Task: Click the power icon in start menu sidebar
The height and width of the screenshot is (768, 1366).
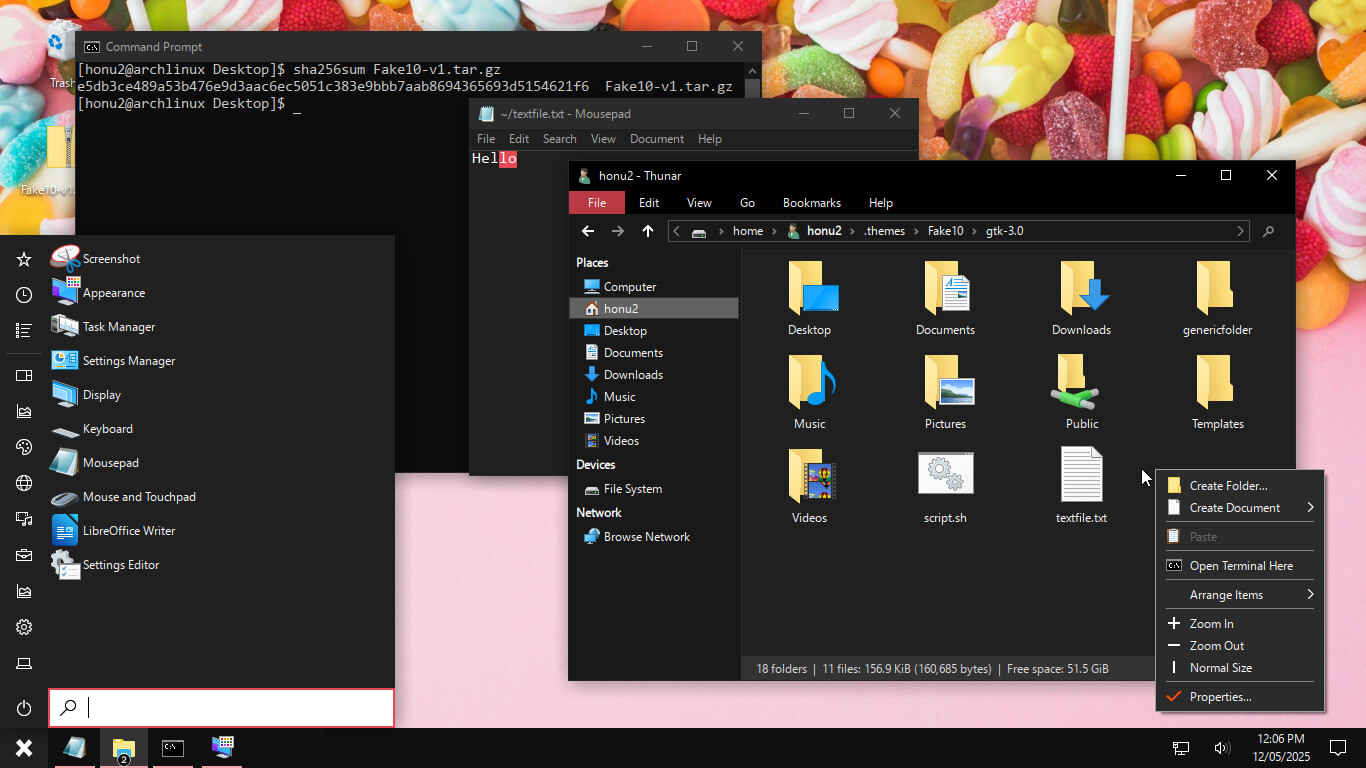Action: click(24, 708)
